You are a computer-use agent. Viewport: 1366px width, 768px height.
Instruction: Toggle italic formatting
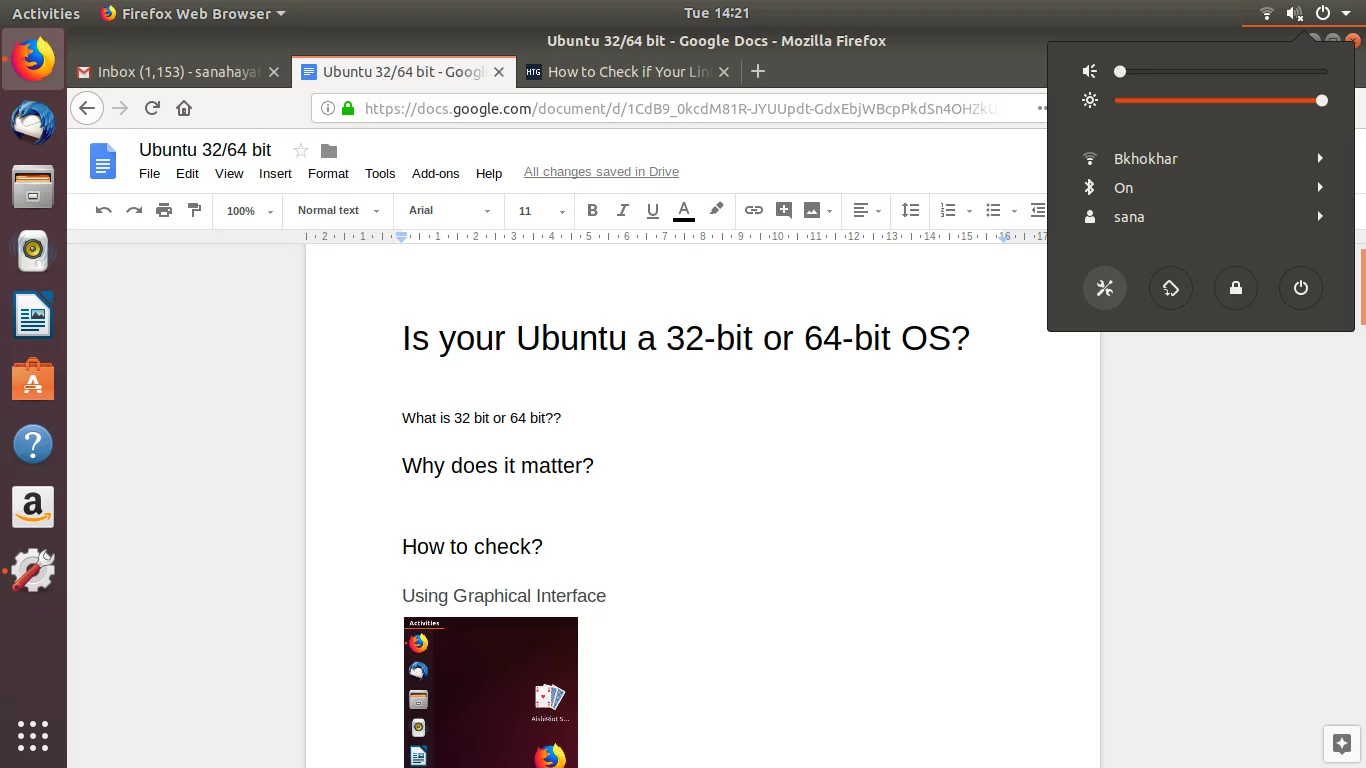point(622,210)
